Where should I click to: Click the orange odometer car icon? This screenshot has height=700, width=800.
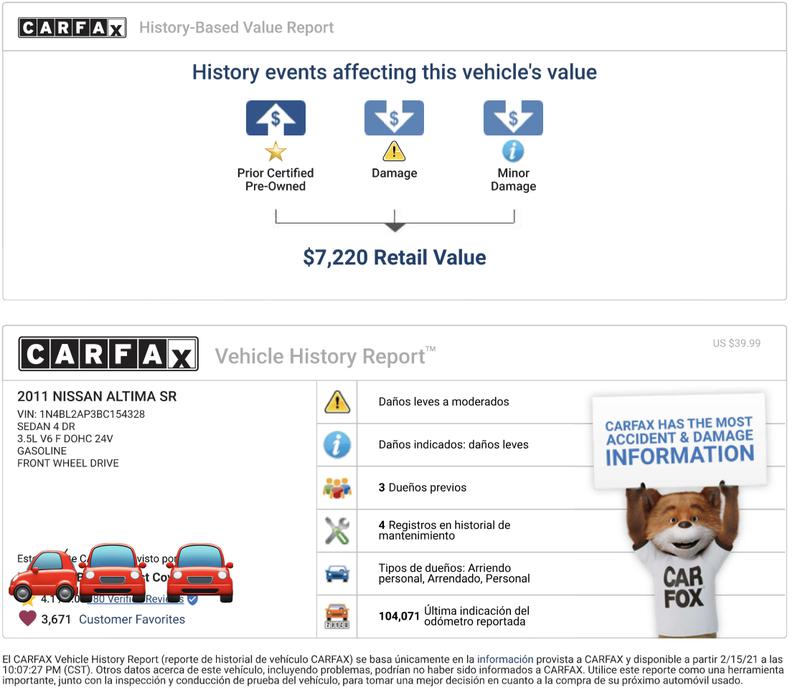click(x=338, y=616)
